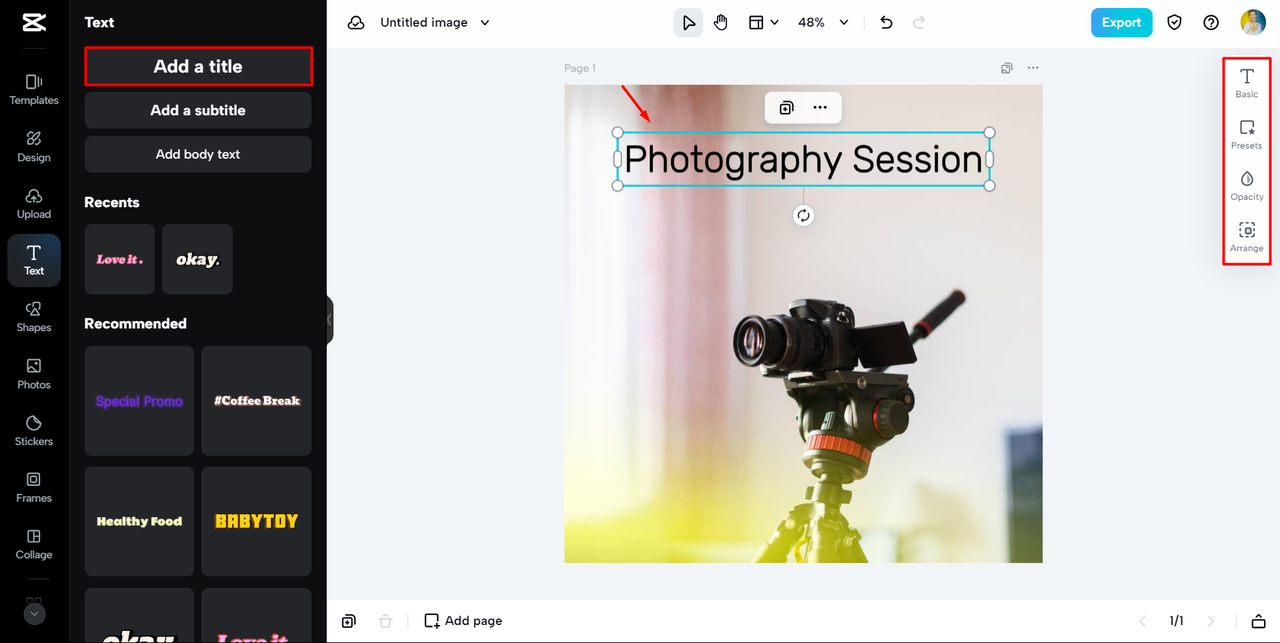Screen dimensions: 1280x643
Task: Open the Stickers sidebar panel
Action: point(34,430)
